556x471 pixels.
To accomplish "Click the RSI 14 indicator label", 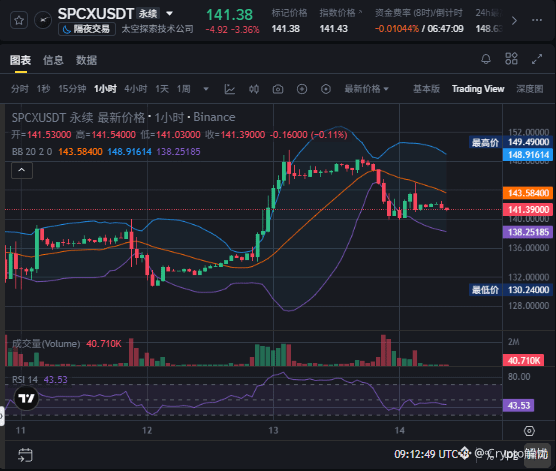I will pyautogui.click(x=25, y=380).
